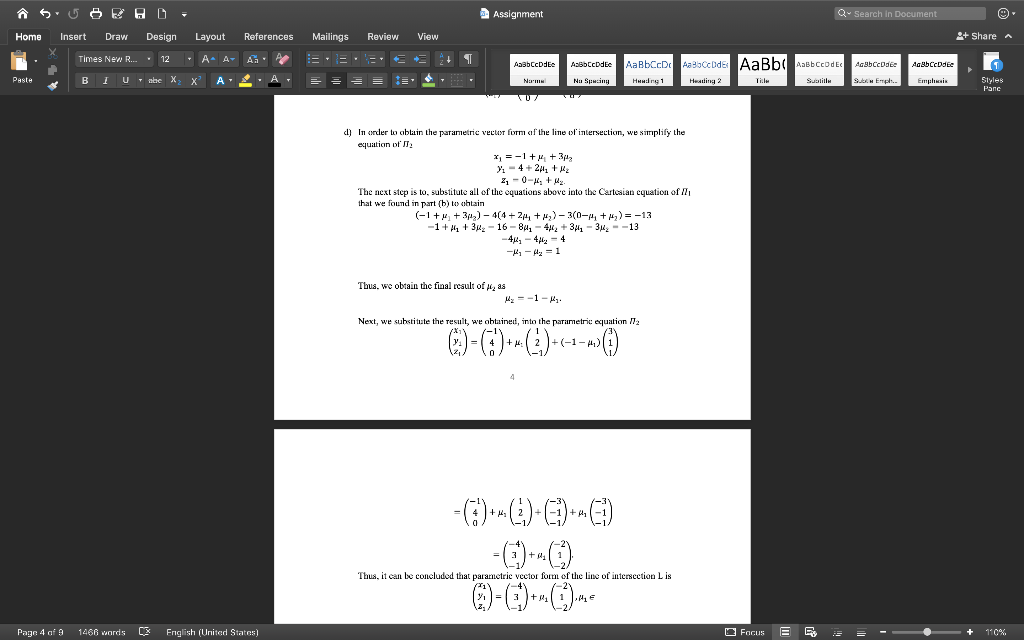Viewport: 1024px width, 640px height.
Task: Open the References tab
Action: (x=268, y=37)
